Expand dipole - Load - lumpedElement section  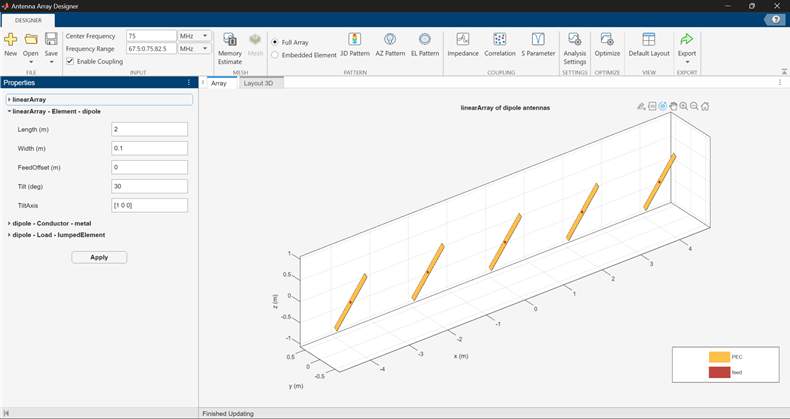coord(9,235)
